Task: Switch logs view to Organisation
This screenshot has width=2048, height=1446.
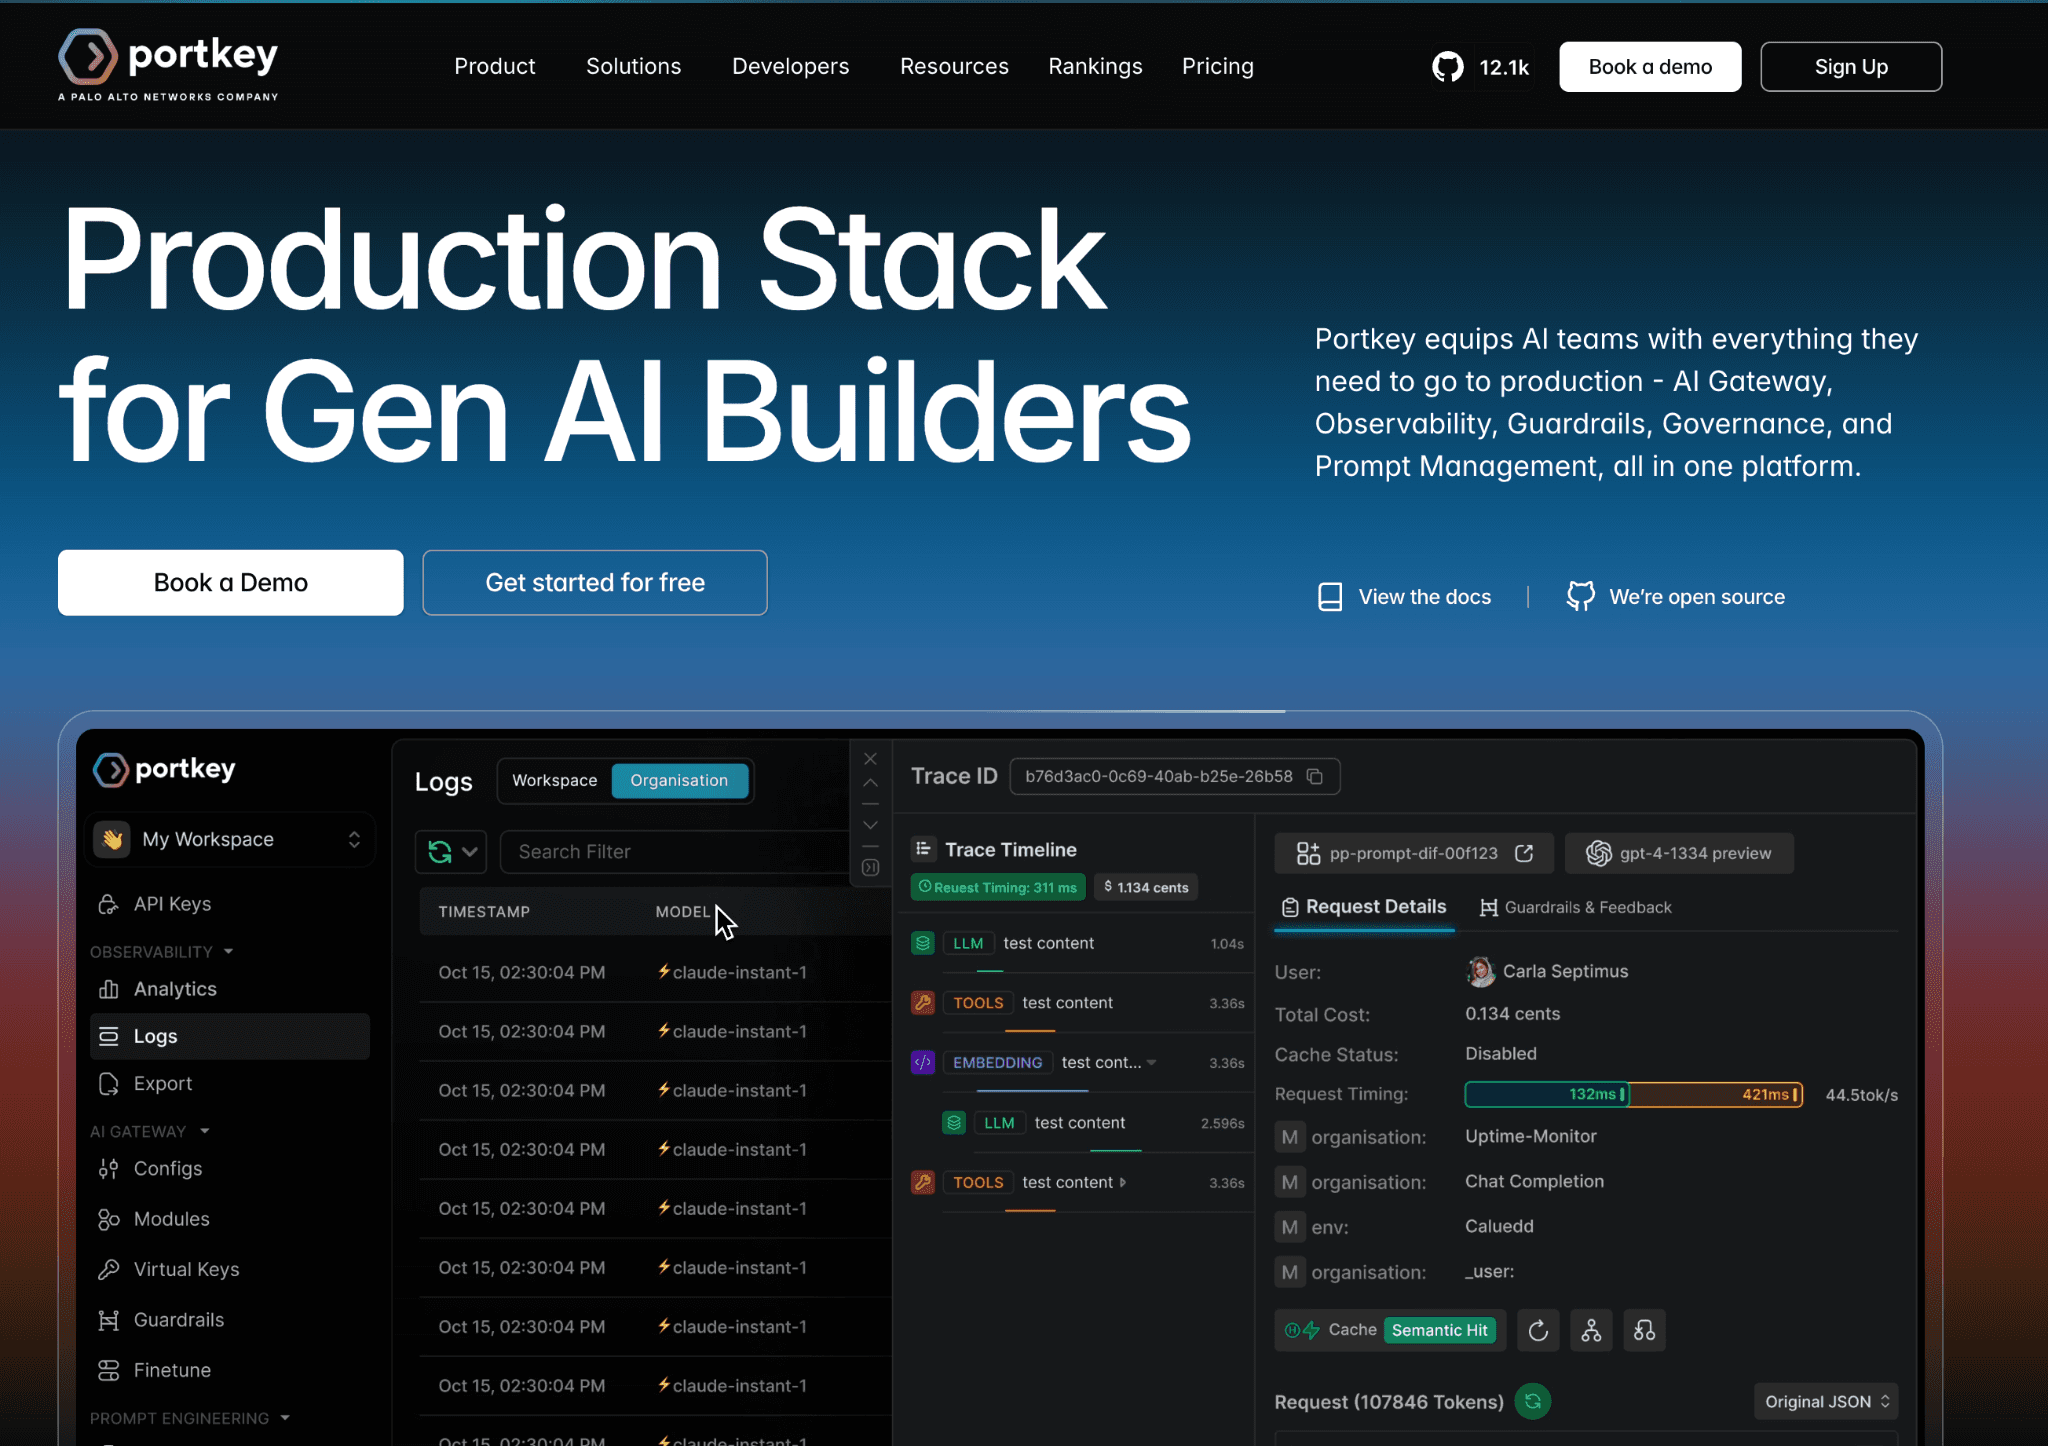Action: (679, 781)
